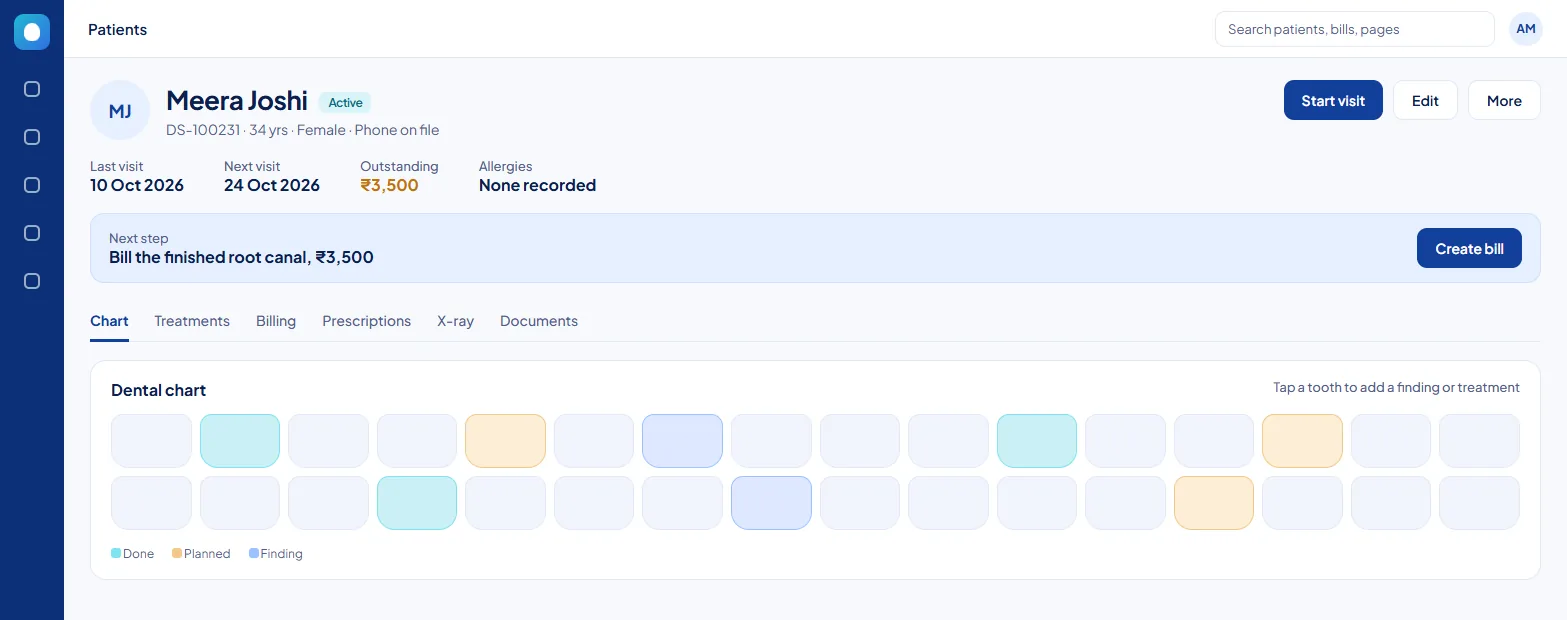1567x620 pixels.
Task: Click the DS-100231 patient details line
Action: click(x=302, y=130)
